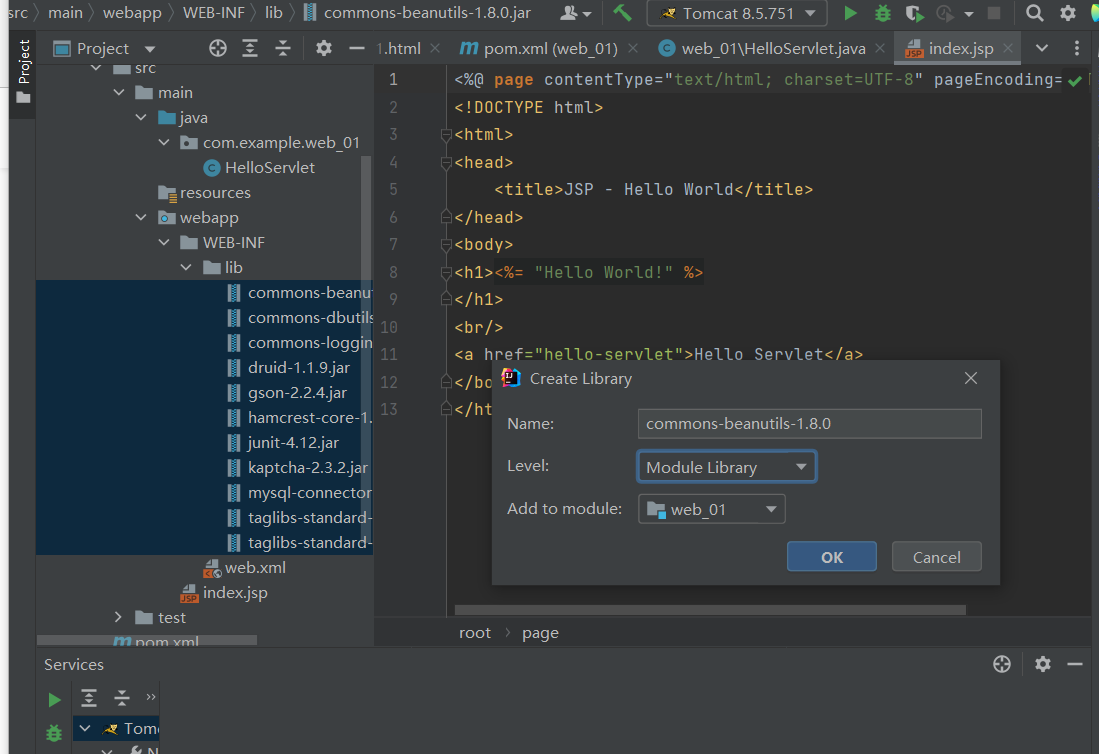1099x754 pixels.
Task: Collapse the WEB-INF folder
Action: click(163, 242)
